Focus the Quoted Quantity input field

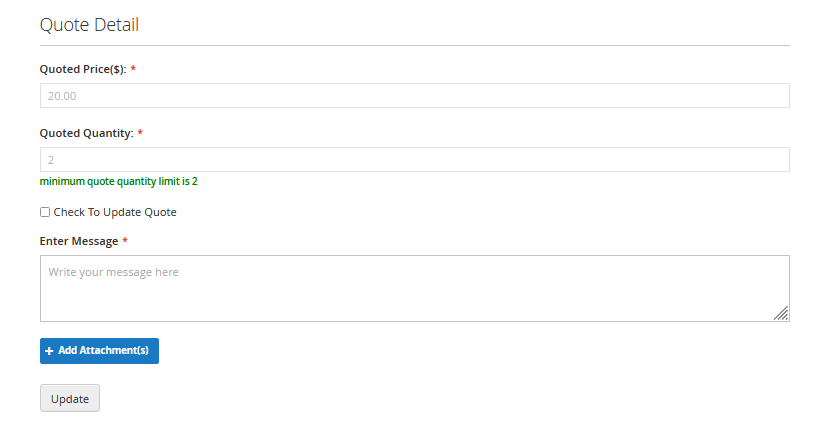[414, 160]
